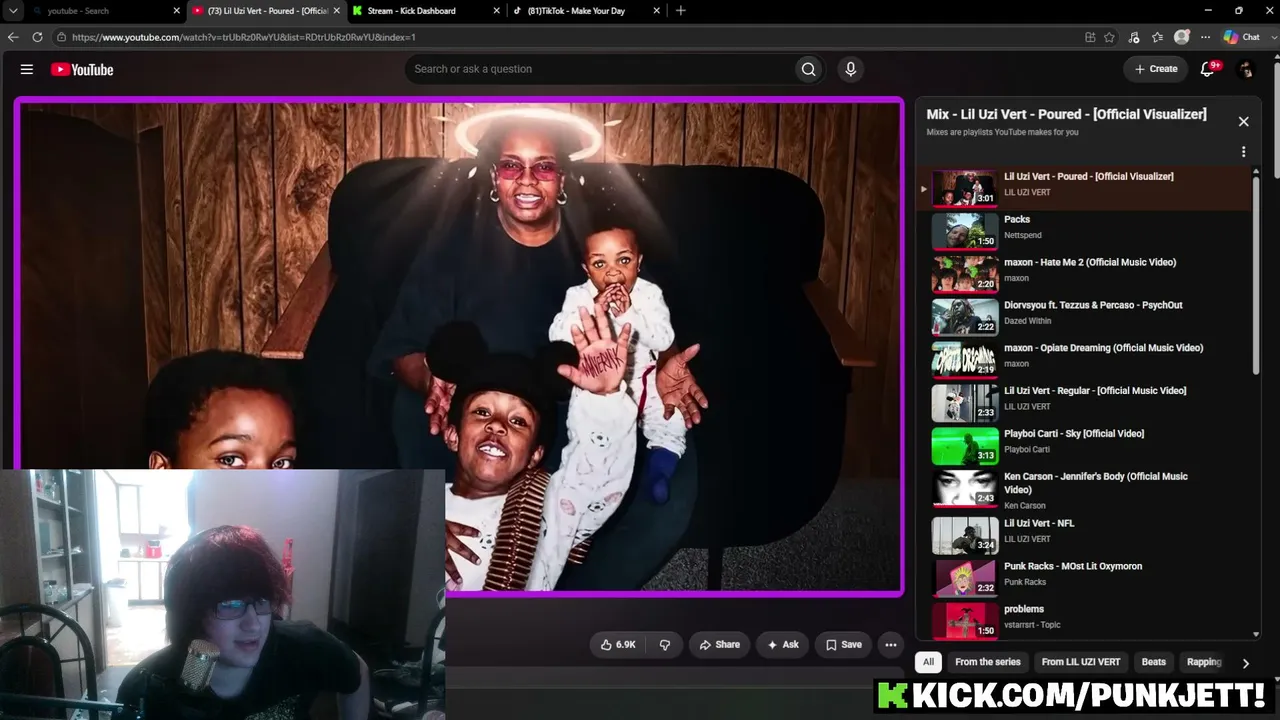Play Playboi Carti - Sky video
1280x720 pixels.
pos(1084,445)
